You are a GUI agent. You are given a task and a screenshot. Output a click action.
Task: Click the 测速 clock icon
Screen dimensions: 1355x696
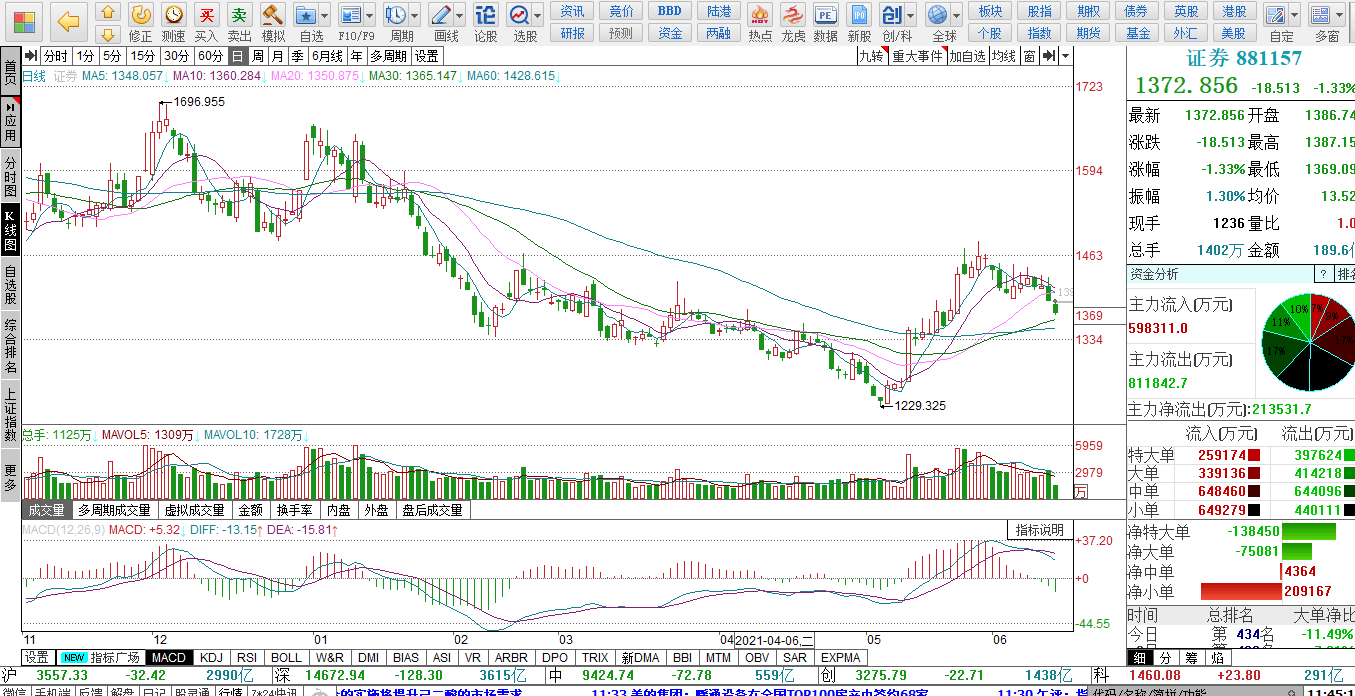(x=174, y=16)
